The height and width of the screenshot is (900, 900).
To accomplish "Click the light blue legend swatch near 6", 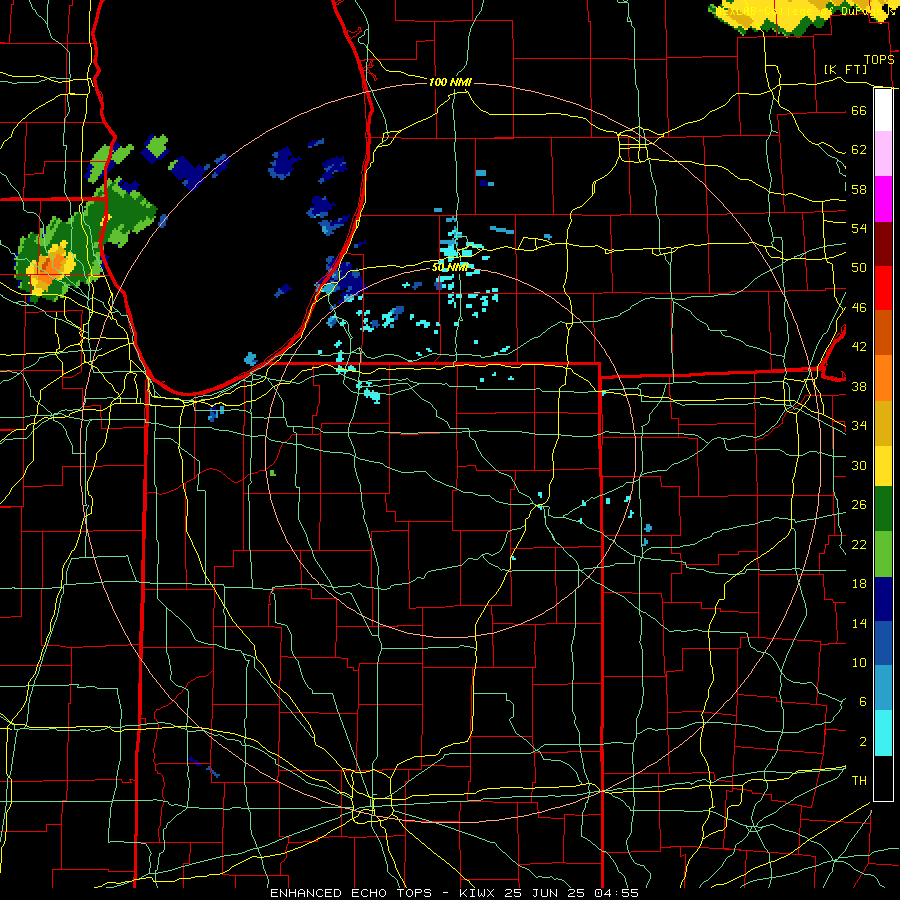I will click(883, 688).
